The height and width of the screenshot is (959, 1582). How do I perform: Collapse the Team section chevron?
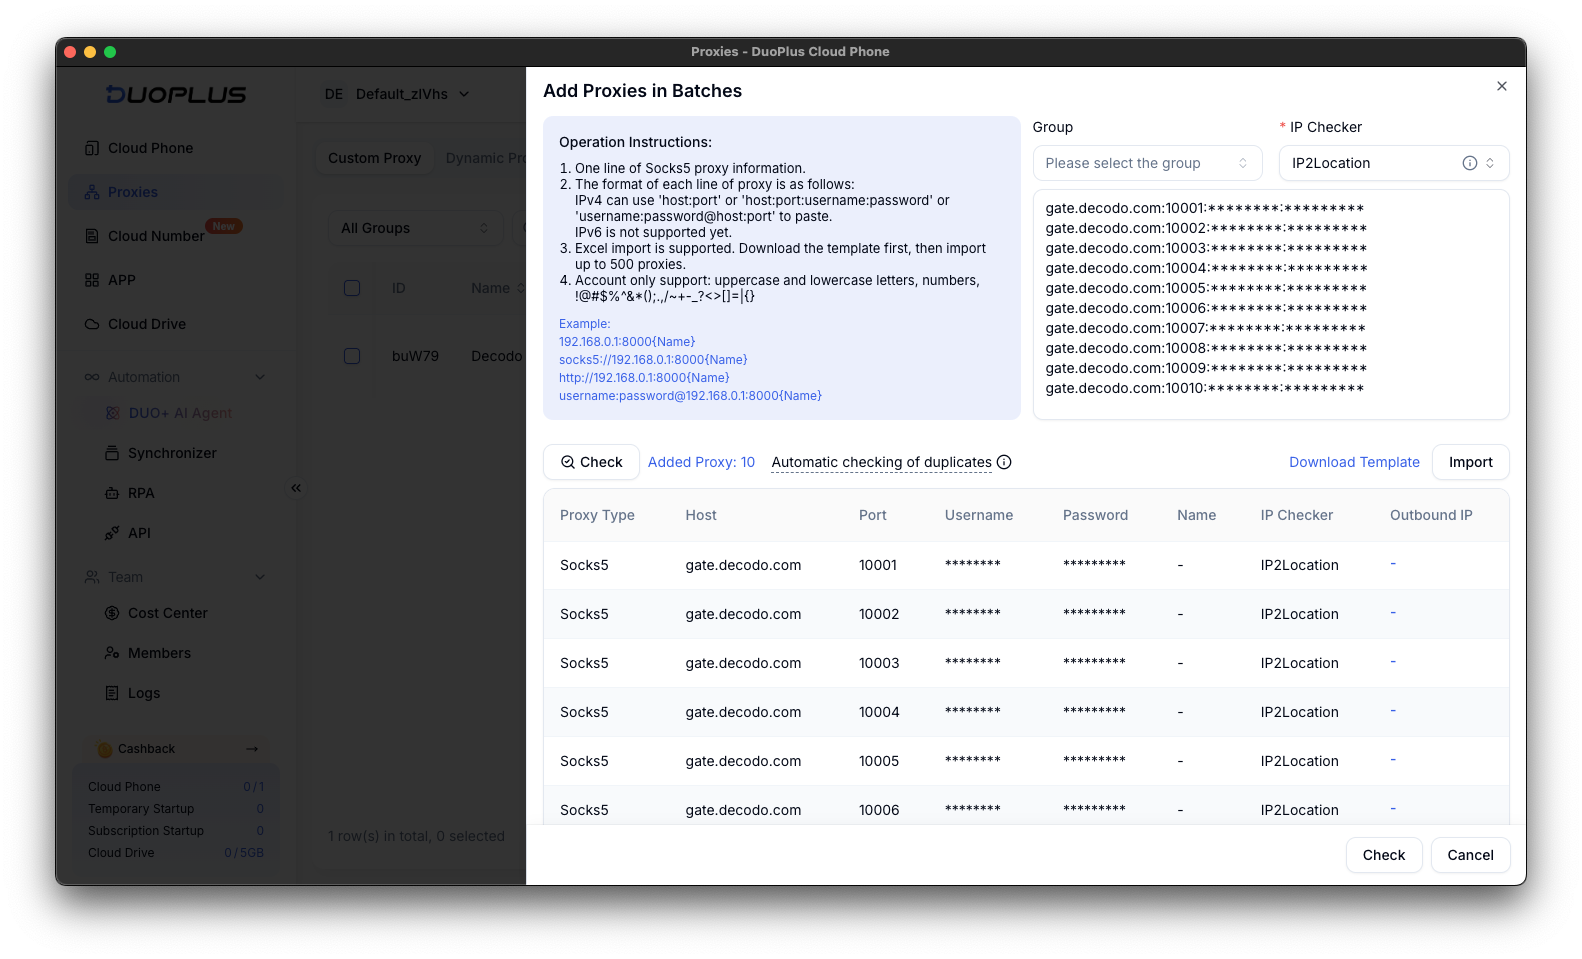pos(260,577)
